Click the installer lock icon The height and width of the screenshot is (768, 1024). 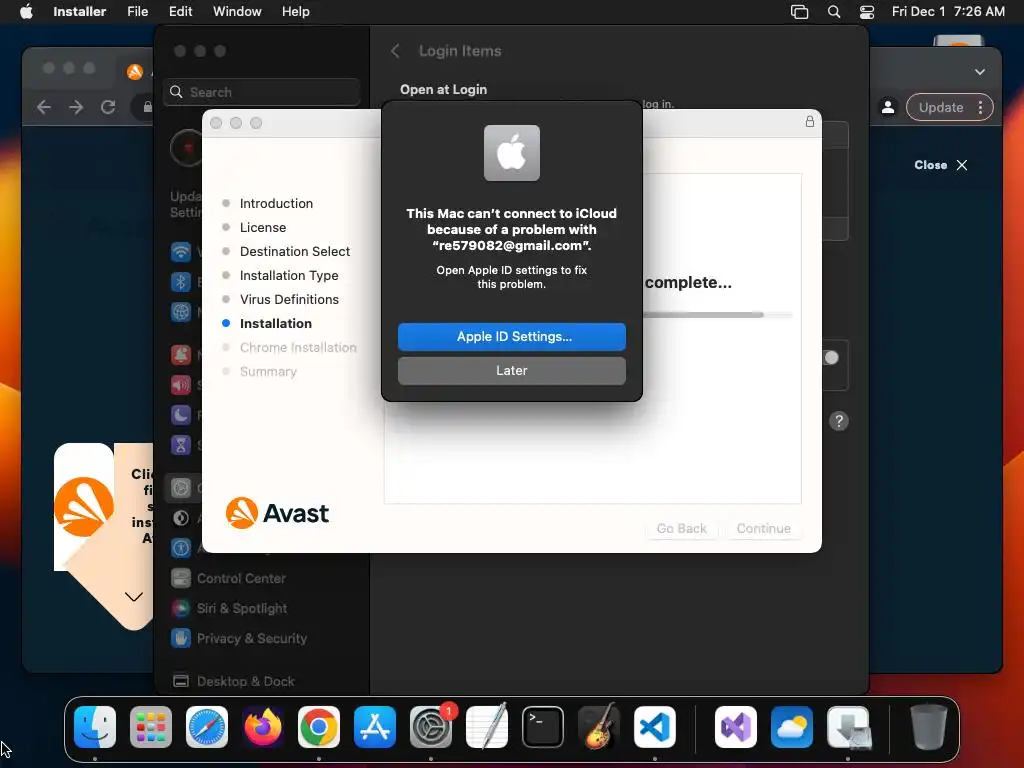pyautogui.click(x=810, y=121)
